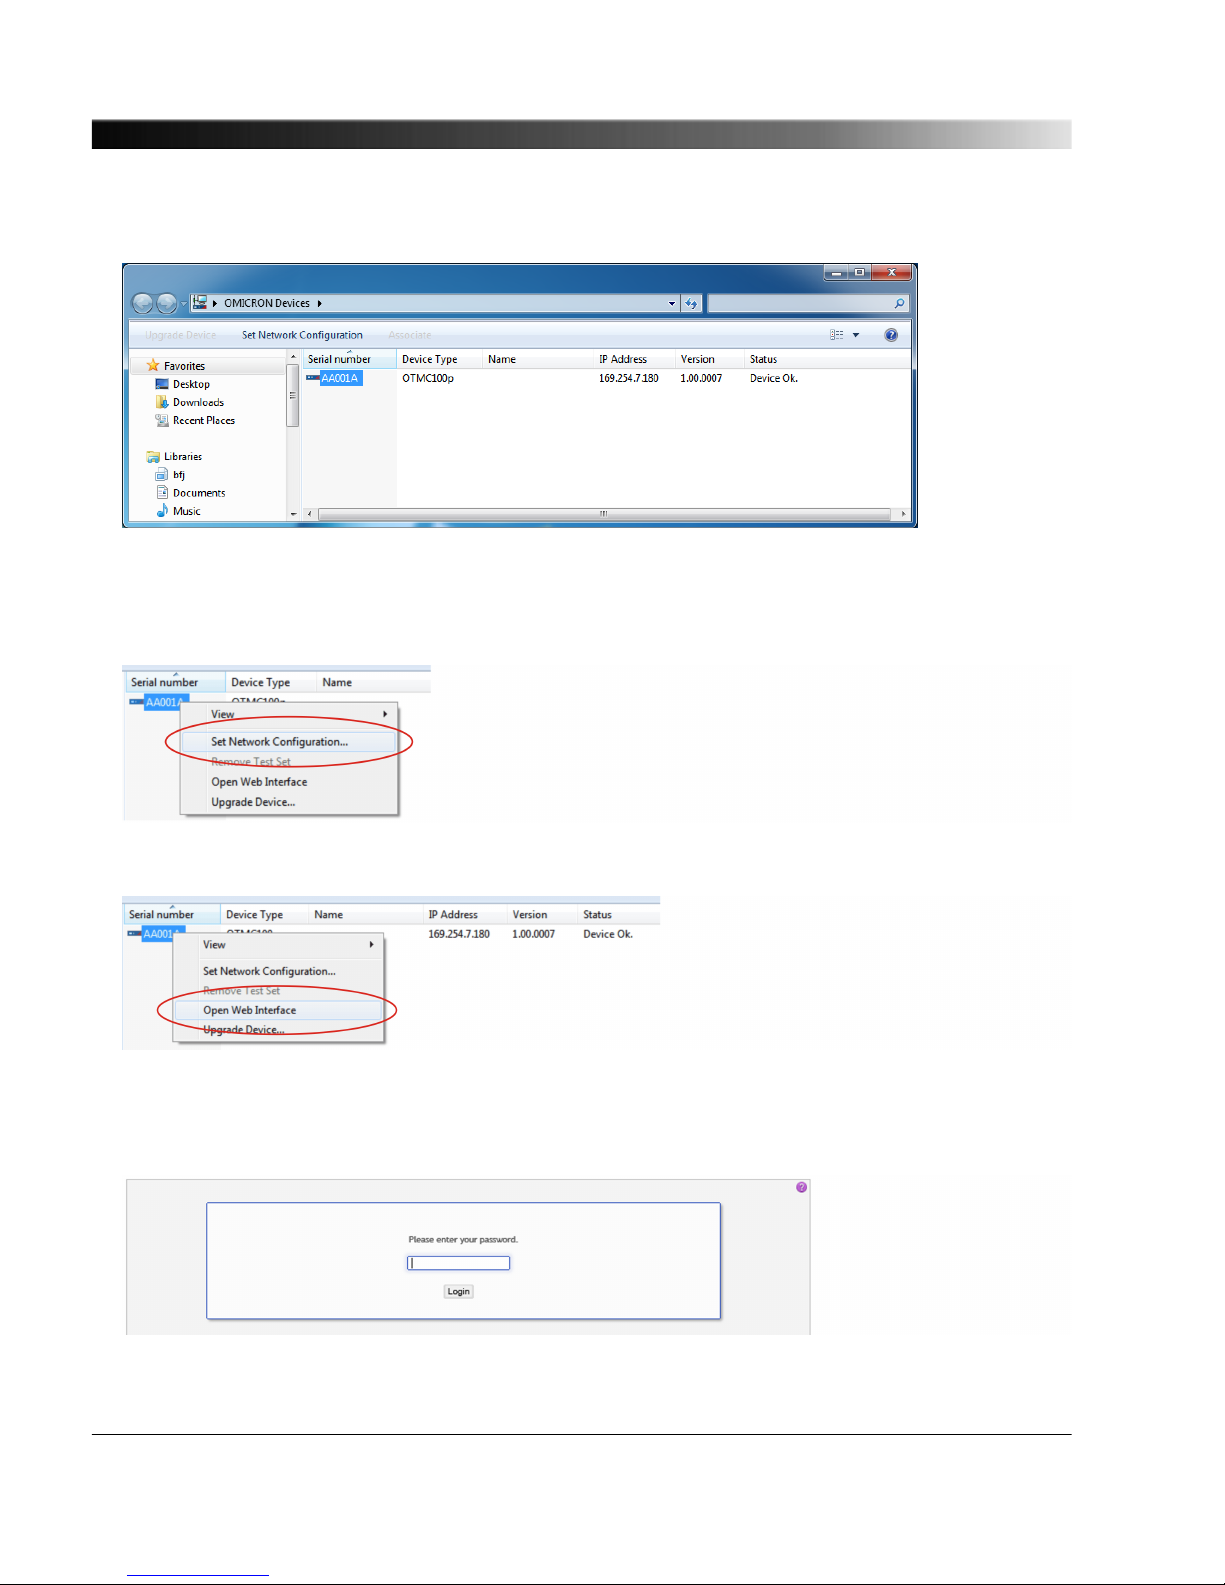The height and width of the screenshot is (1585, 1225).
Task: Click the Device Ok. status in Explorer window
Action: coord(774,378)
